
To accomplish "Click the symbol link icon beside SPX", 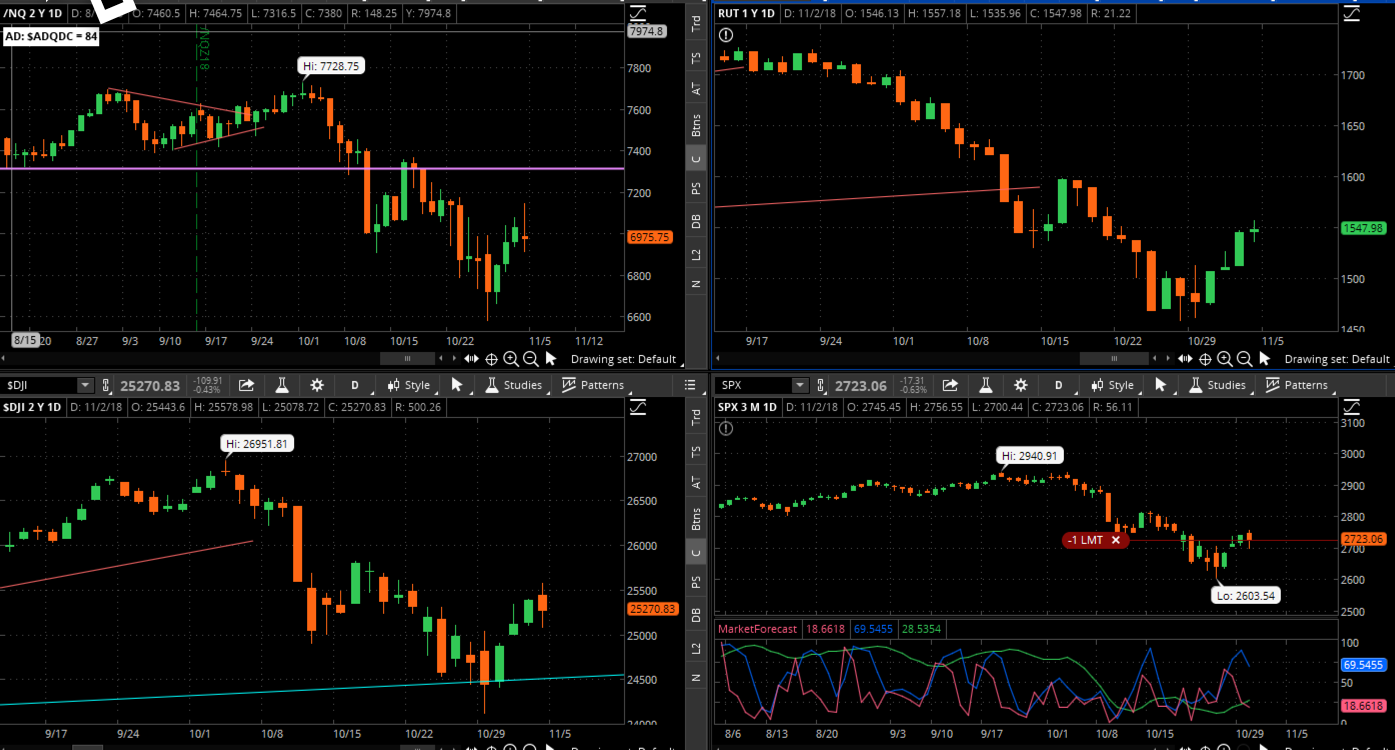I will click(820, 386).
